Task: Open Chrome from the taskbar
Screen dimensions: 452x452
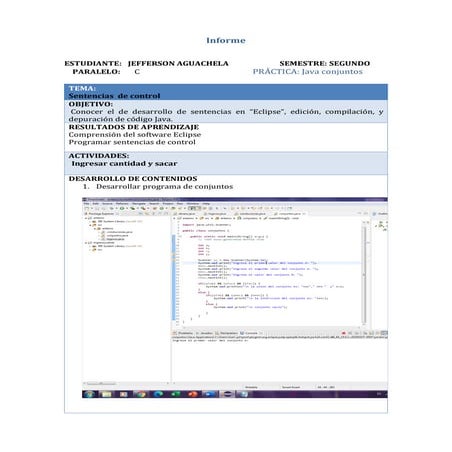Action: point(141,394)
